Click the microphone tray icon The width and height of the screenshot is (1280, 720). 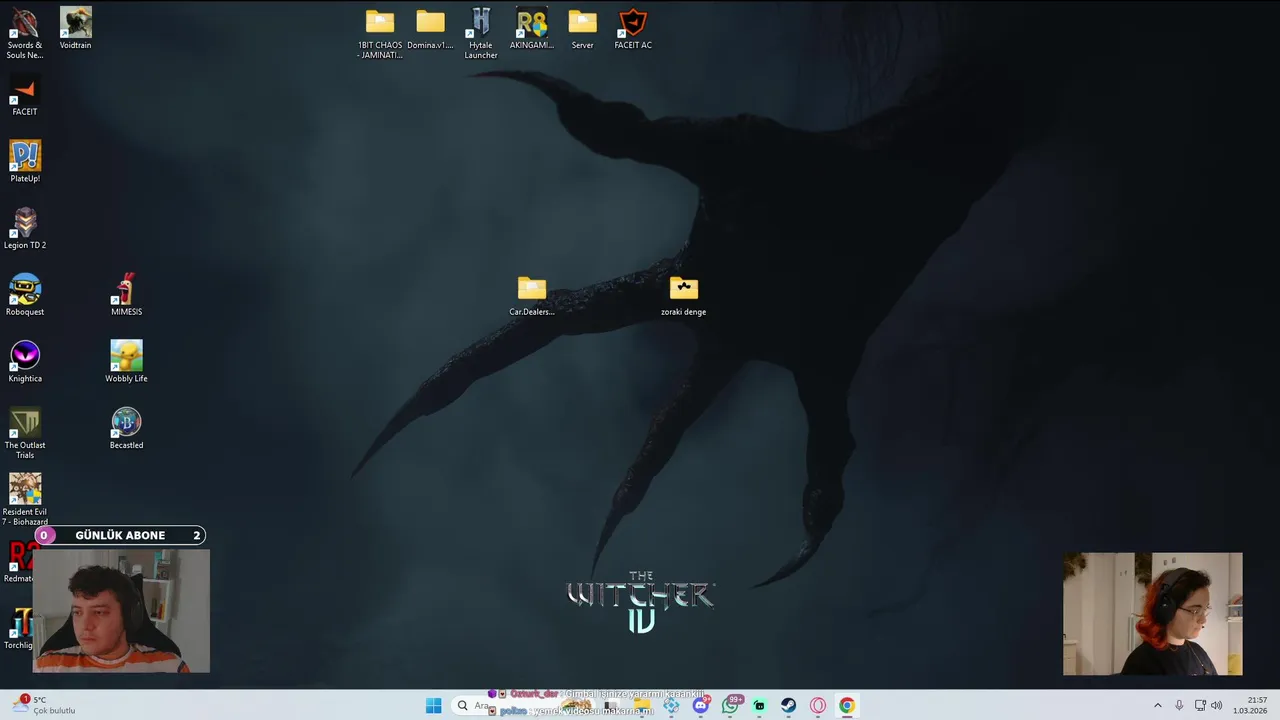click(1180, 706)
